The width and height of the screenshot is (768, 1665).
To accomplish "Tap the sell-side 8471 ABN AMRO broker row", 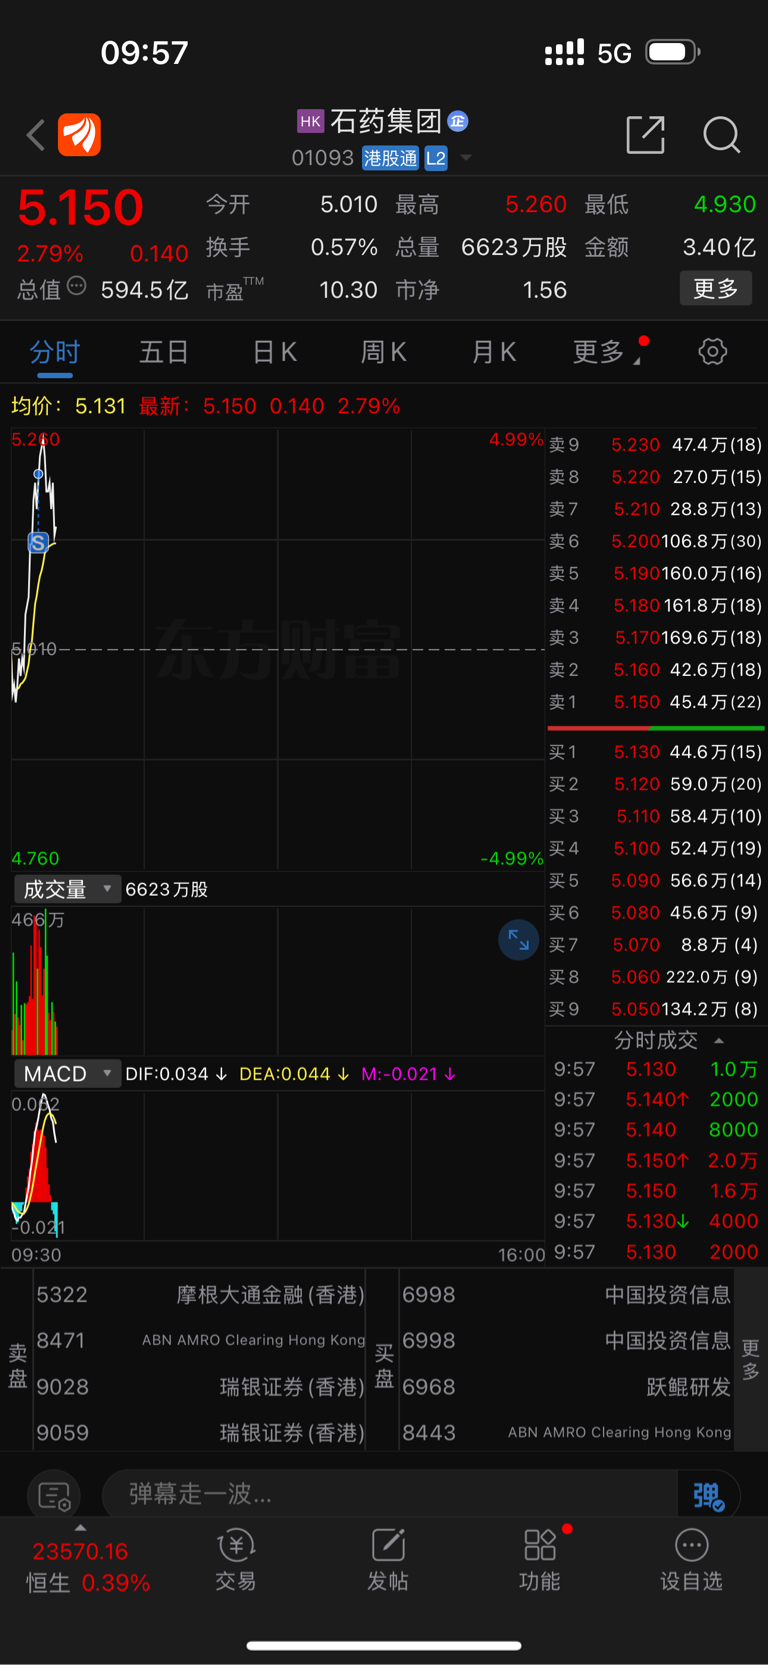I will pyautogui.click(x=200, y=1341).
